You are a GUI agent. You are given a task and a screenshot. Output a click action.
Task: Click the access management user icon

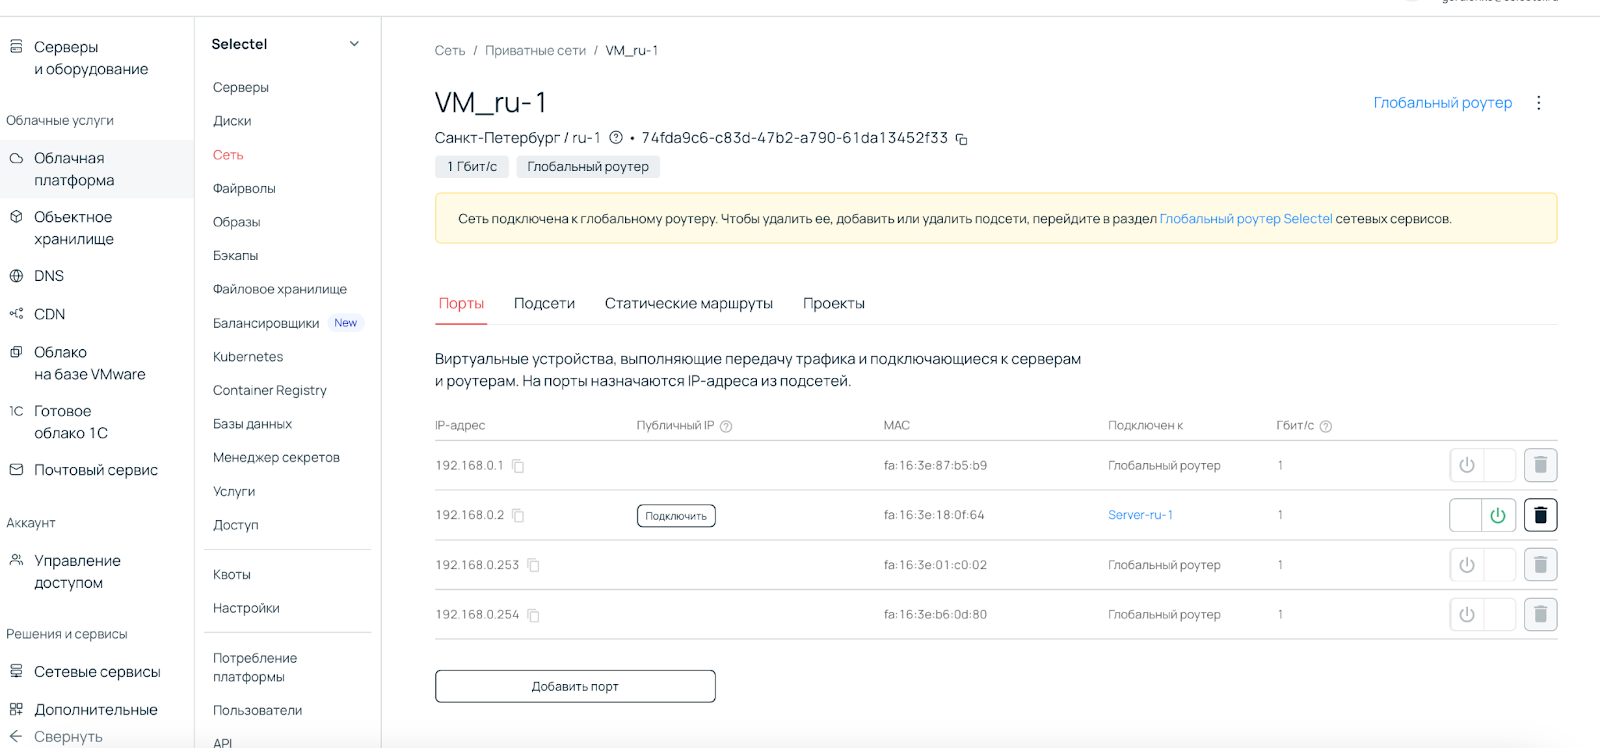[16, 560]
